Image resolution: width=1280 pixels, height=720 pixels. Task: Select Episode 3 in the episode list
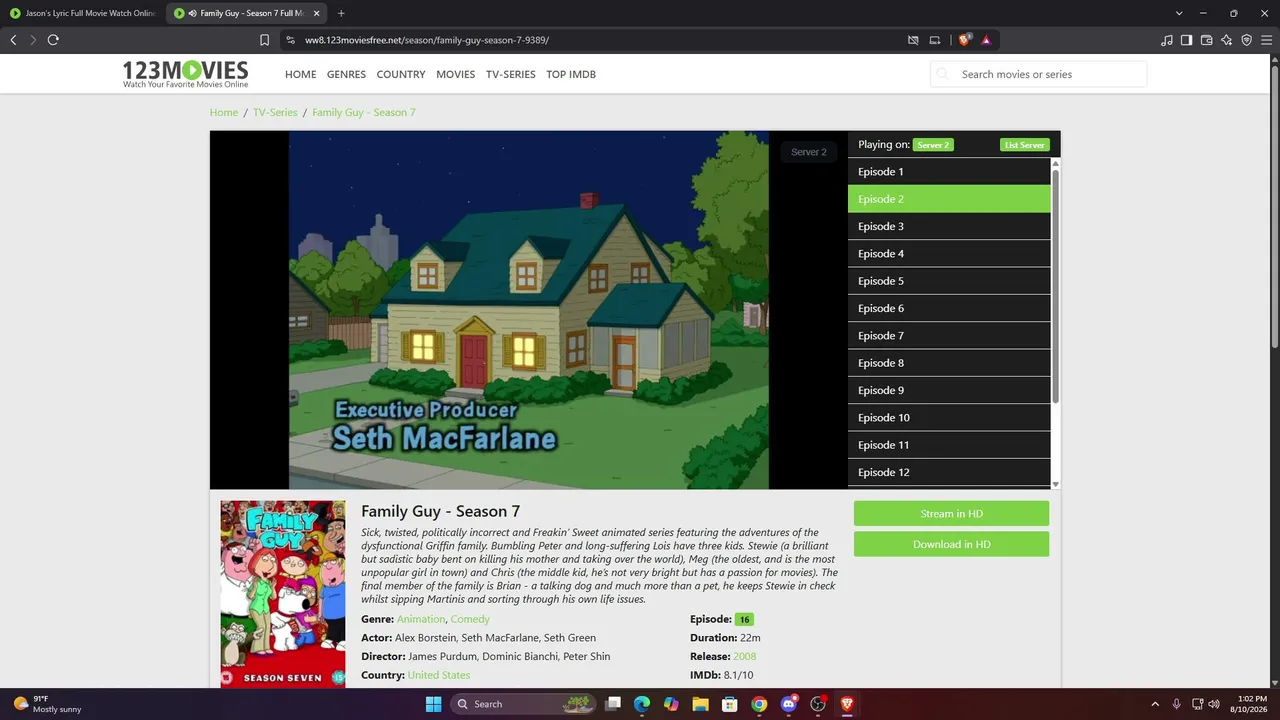(949, 226)
